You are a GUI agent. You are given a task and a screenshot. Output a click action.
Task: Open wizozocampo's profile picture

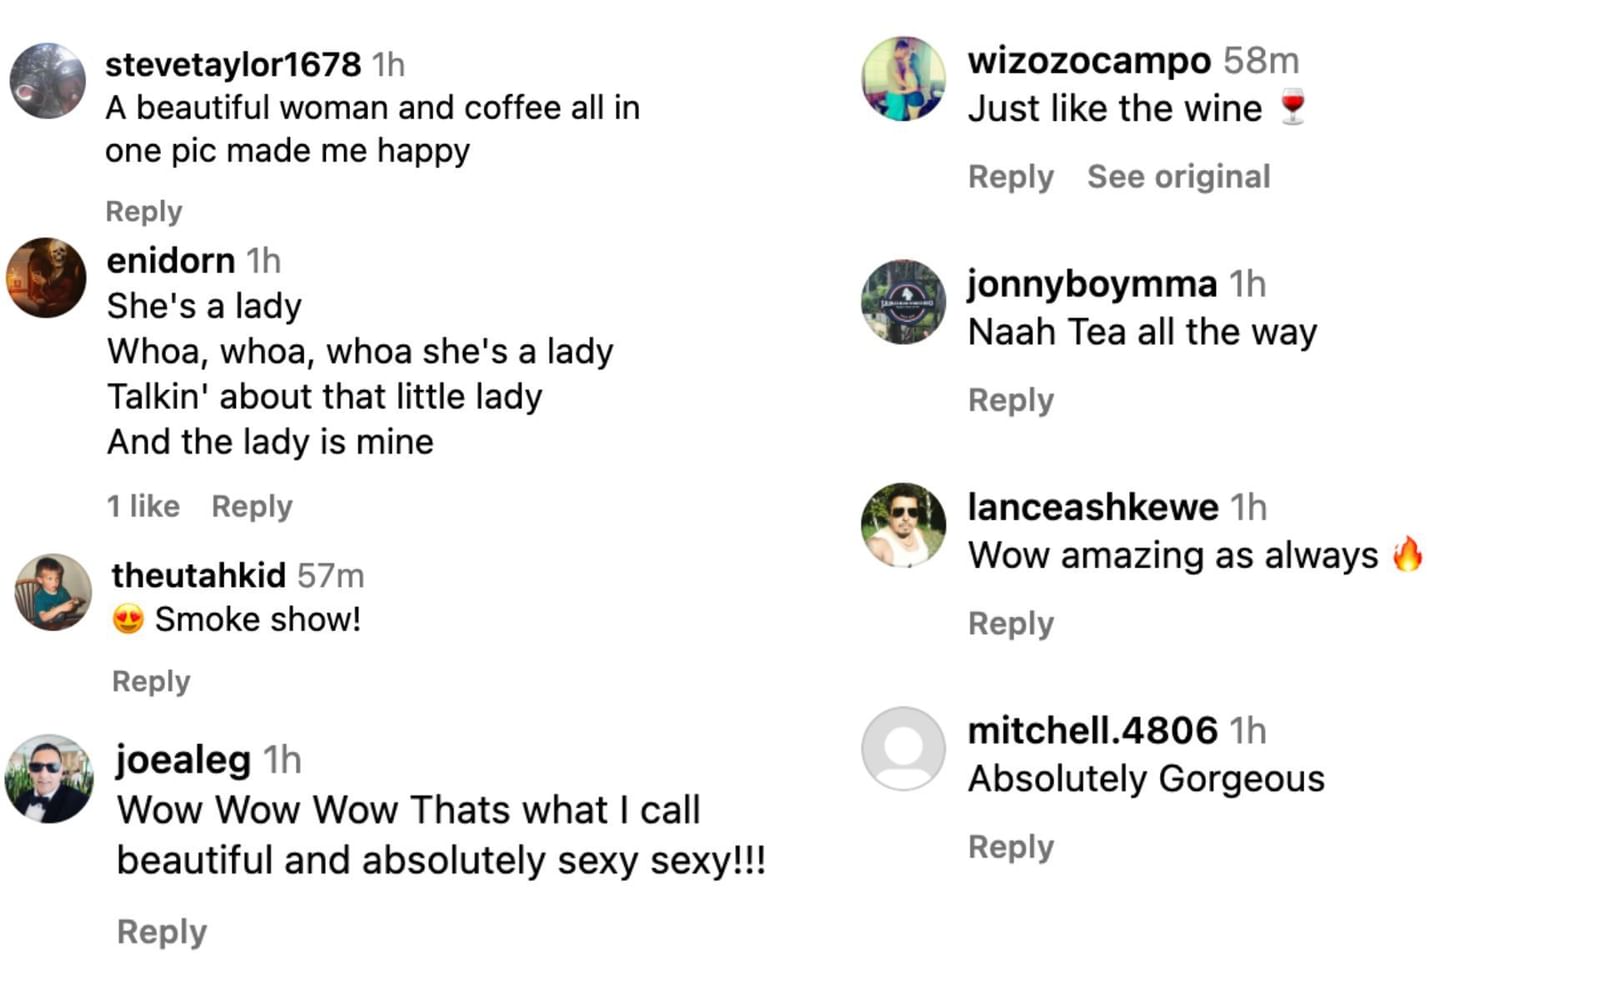[x=903, y=79]
